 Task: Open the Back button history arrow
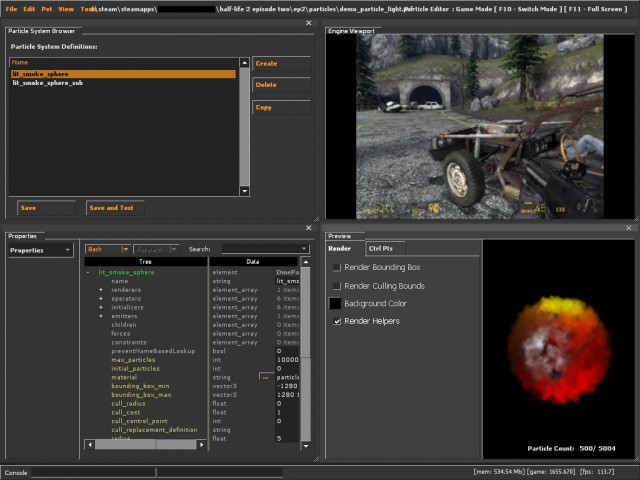125,249
